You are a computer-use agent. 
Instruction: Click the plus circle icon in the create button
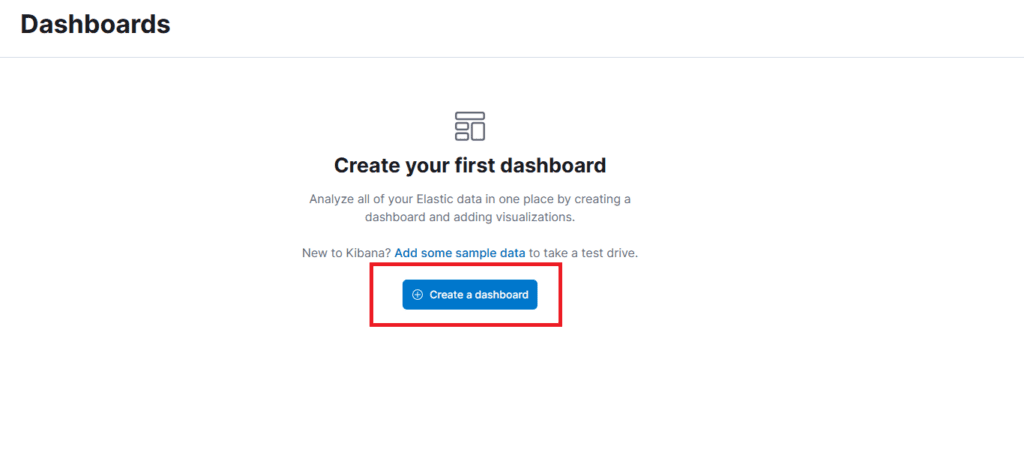point(418,295)
